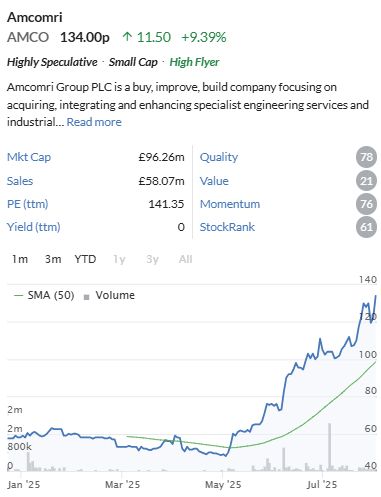Open the Mkt Cap link
Screen dimensions: 381x497
[x=29, y=157]
